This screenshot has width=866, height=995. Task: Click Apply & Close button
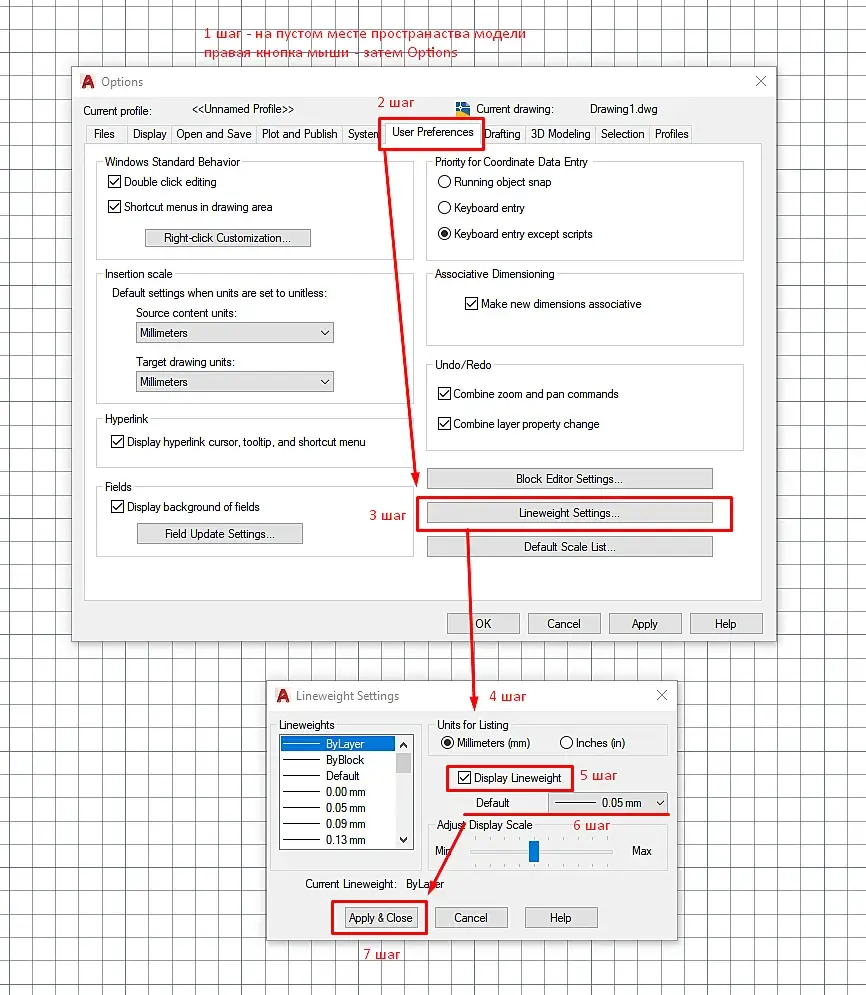380,918
